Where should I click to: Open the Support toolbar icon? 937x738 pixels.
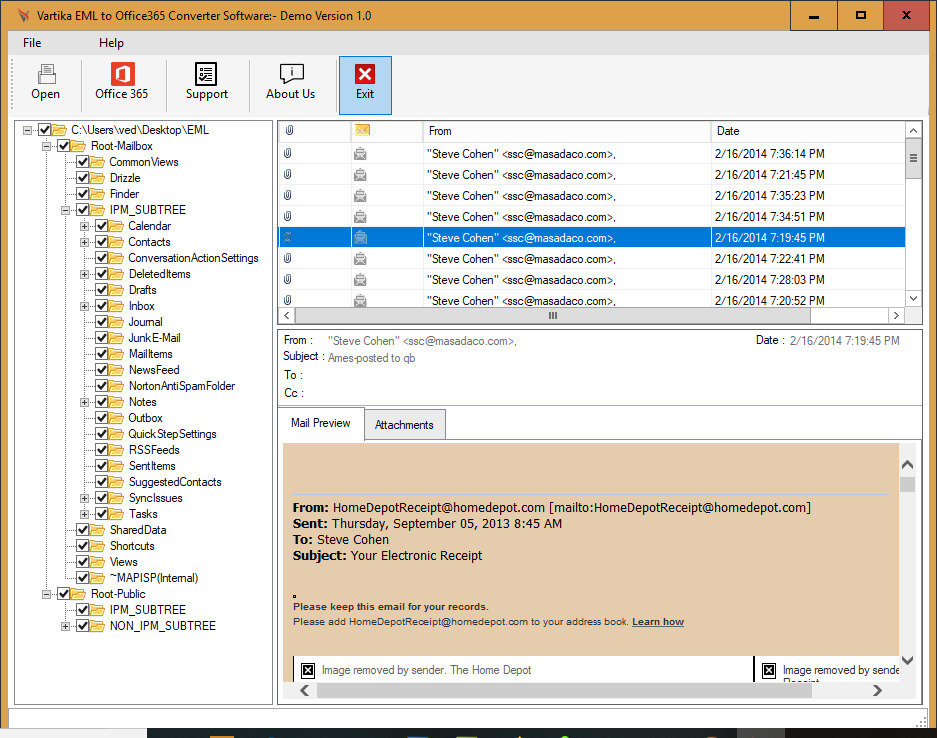pyautogui.click(x=206, y=74)
